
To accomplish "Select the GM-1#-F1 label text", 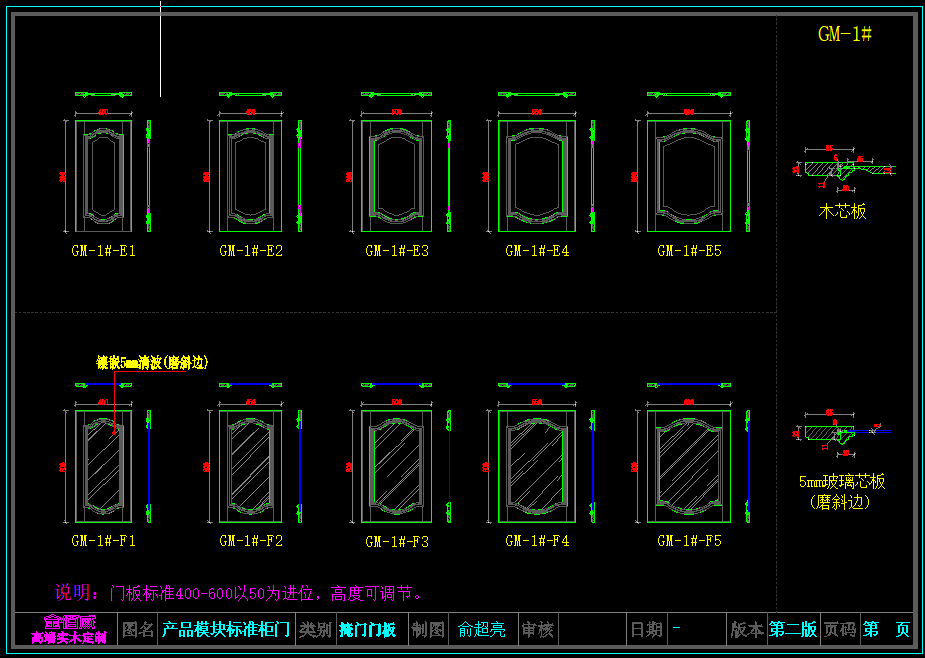I will (x=103, y=541).
